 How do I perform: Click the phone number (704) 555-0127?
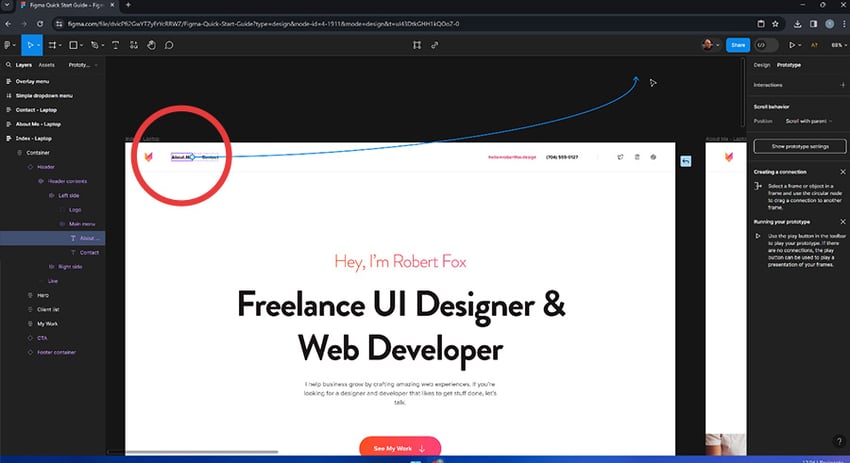coord(562,157)
